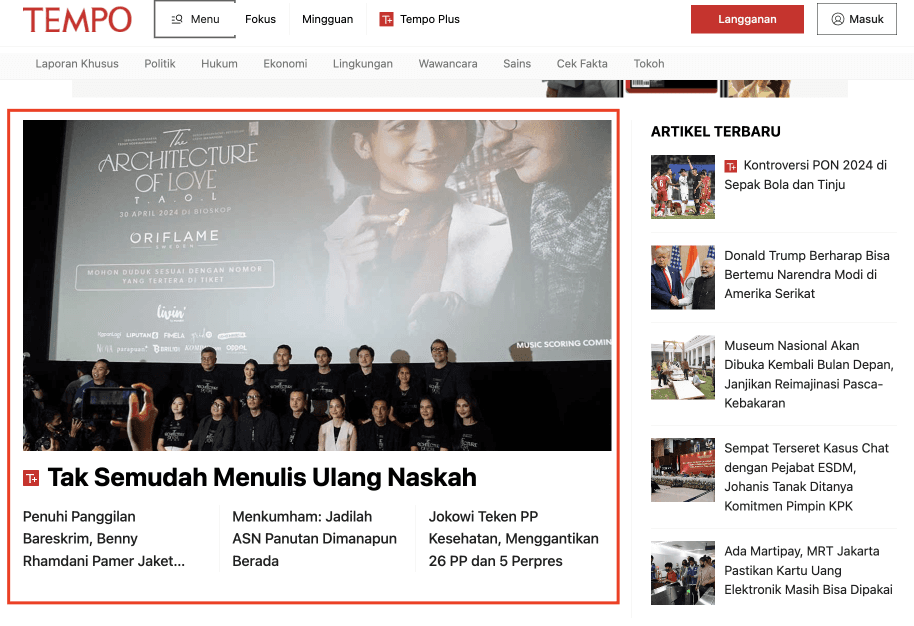Image resolution: width=914 pixels, height=626 pixels.
Task: Click T+ badge beside Kontroversi PON 2024
Action: tap(730, 166)
